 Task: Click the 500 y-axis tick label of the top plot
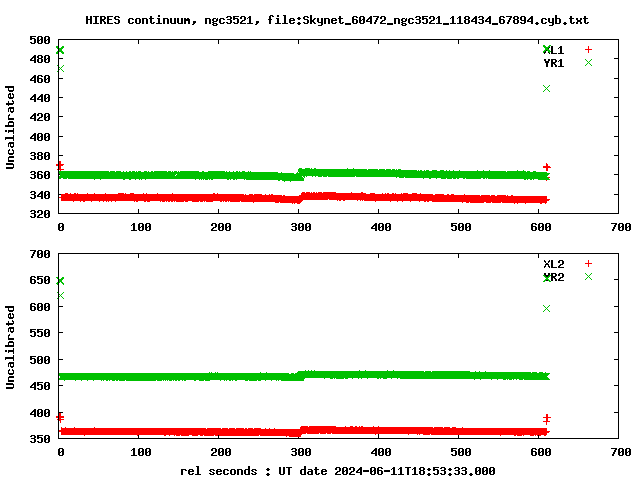[x=40, y=40]
